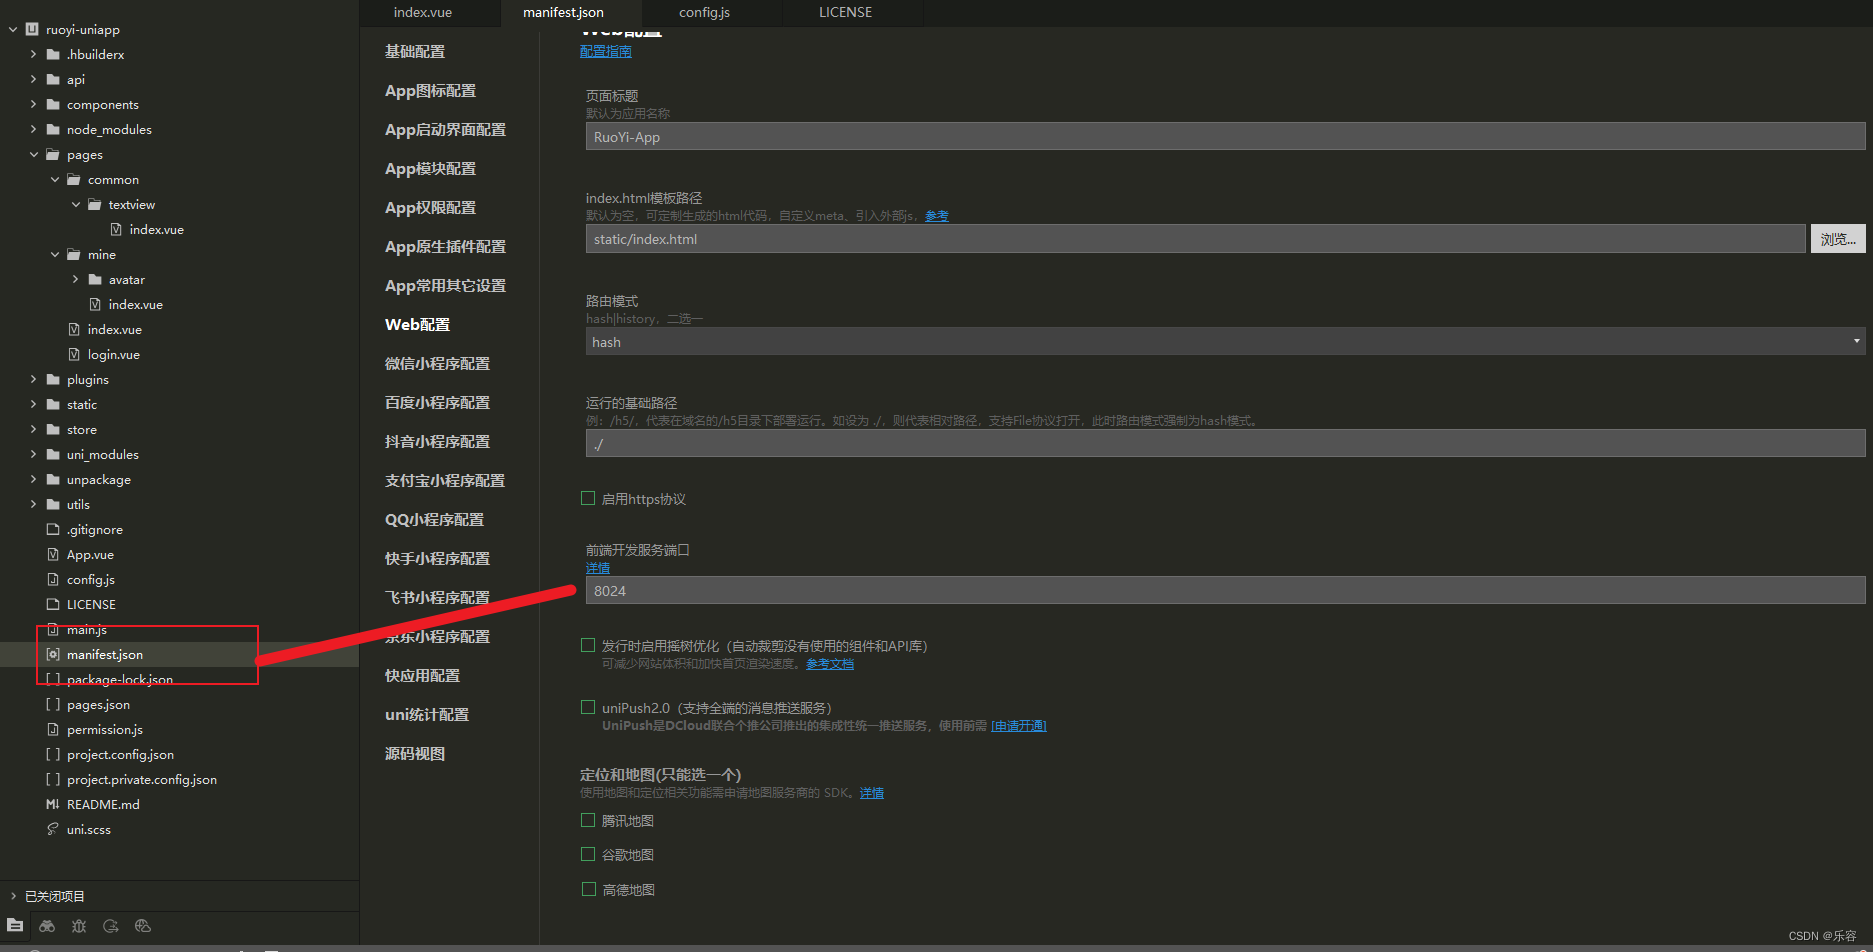
Task: Click the folder icon beside uni_modules
Action: coord(53,454)
